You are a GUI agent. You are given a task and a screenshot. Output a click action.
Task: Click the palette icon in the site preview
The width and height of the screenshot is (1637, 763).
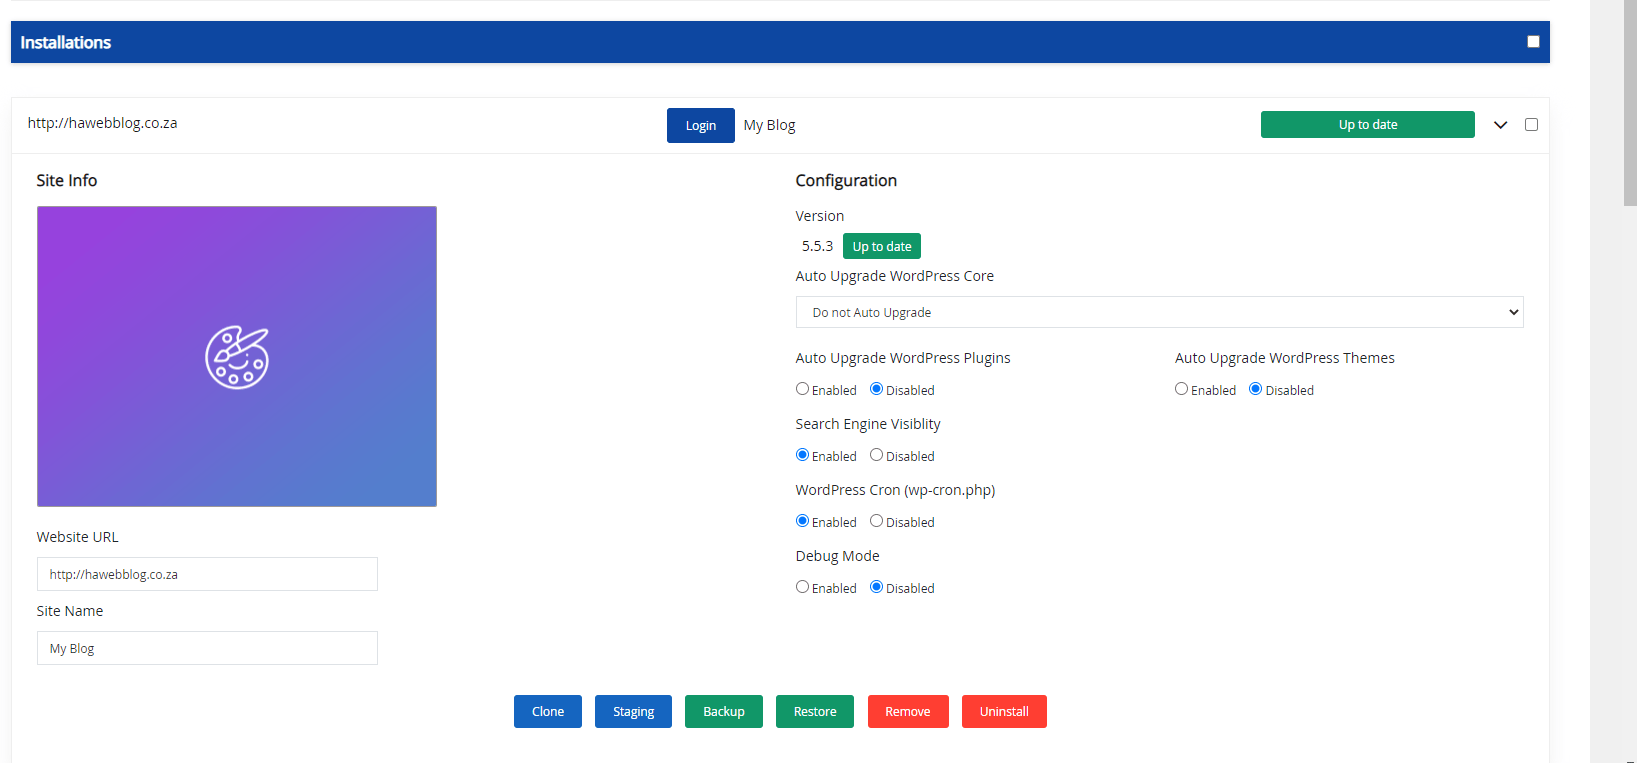237,357
